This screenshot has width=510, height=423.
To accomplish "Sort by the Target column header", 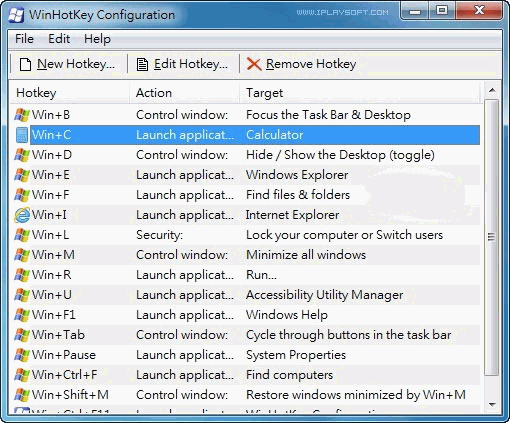I will (x=359, y=93).
